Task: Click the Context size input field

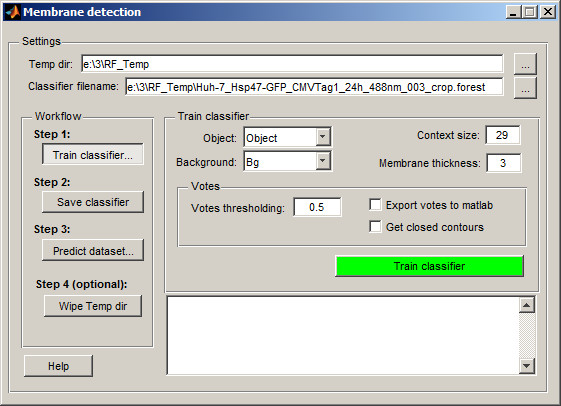Action: coord(502,135)
